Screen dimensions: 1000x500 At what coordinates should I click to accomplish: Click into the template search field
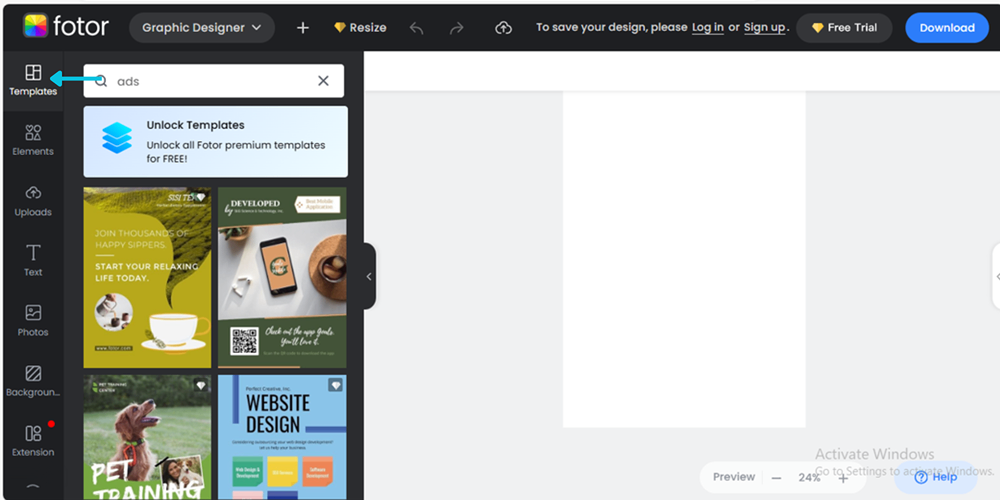pos(214,81)
